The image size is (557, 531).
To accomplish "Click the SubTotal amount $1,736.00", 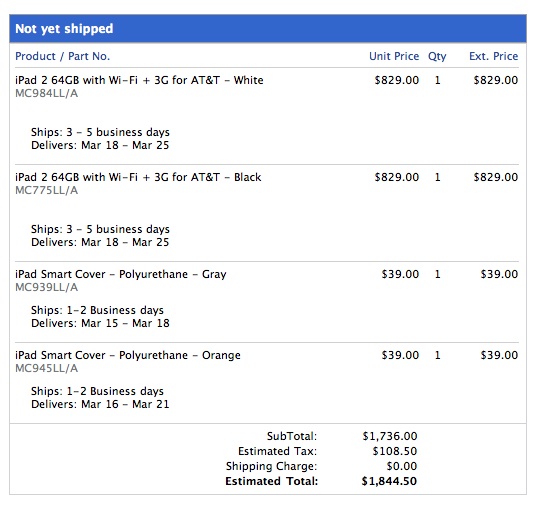I will [x=390, y=436].
